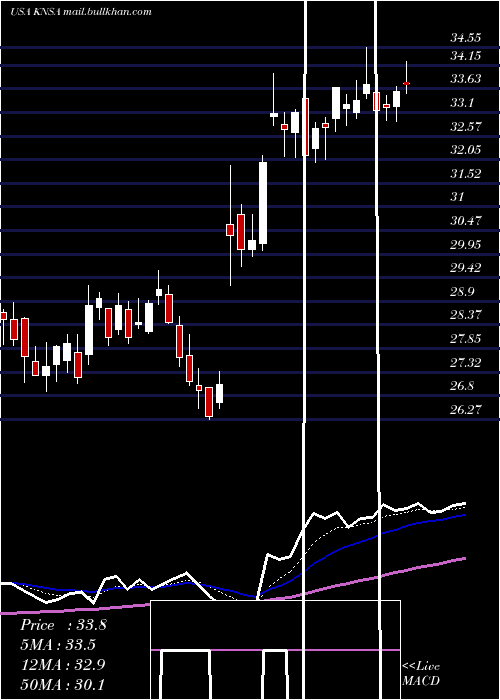Click the 27.32 price axis label
This screenshot has width=500, height=700.
(x=465, y=362)
